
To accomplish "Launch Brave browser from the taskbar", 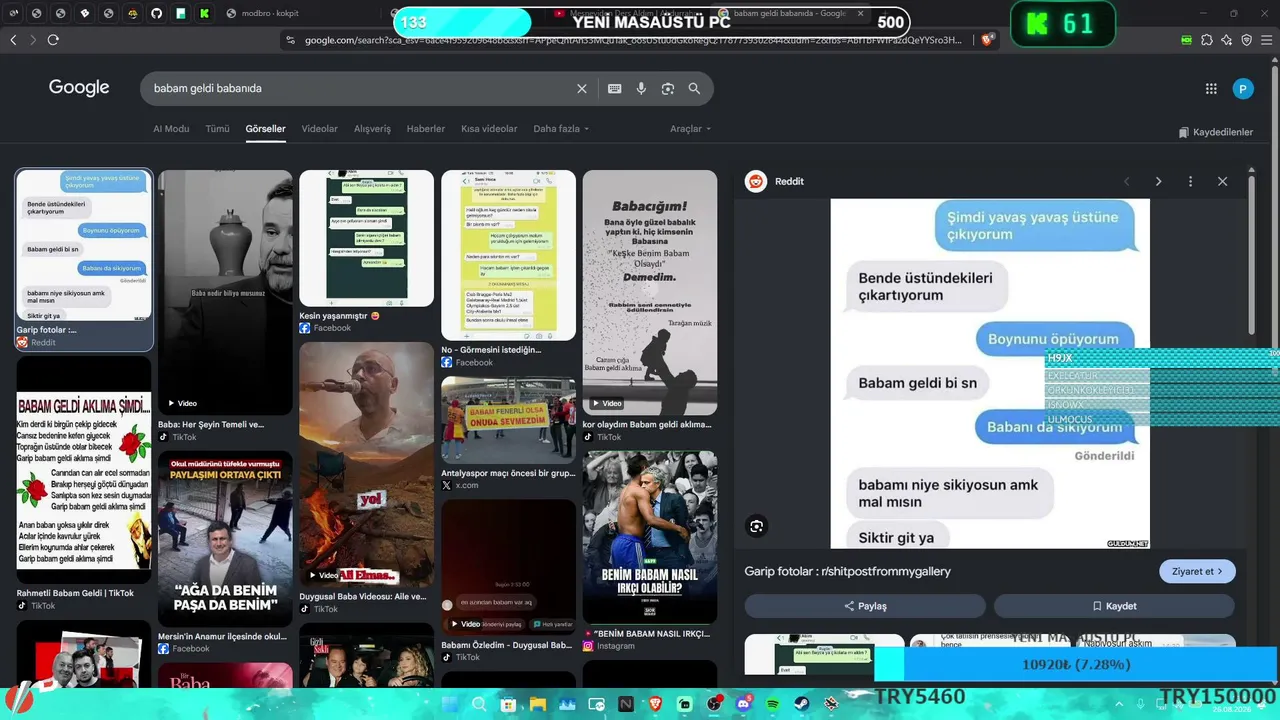I will tap(655, 704).
